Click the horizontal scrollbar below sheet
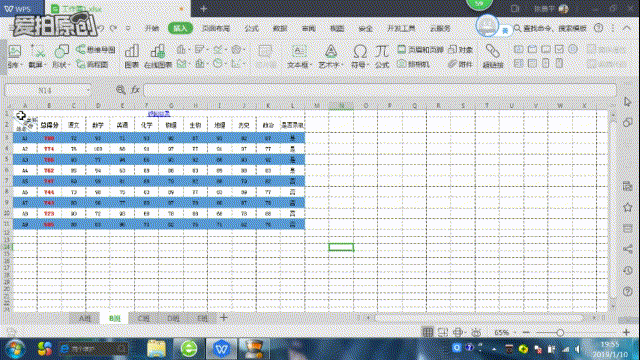 [478, 318]
